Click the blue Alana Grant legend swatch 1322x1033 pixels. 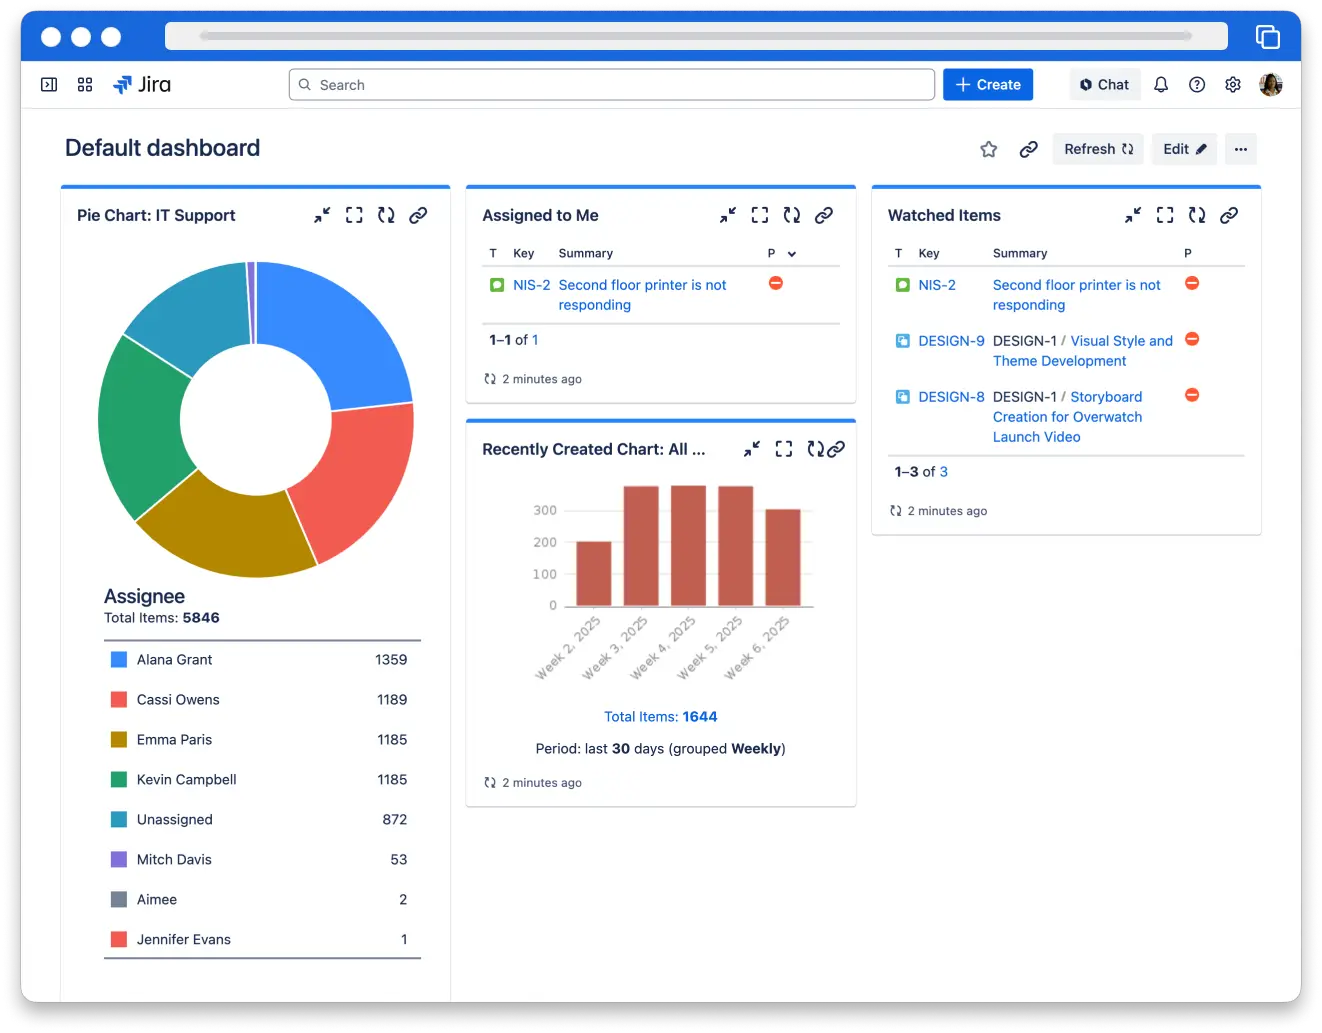[x=119, y=660]
